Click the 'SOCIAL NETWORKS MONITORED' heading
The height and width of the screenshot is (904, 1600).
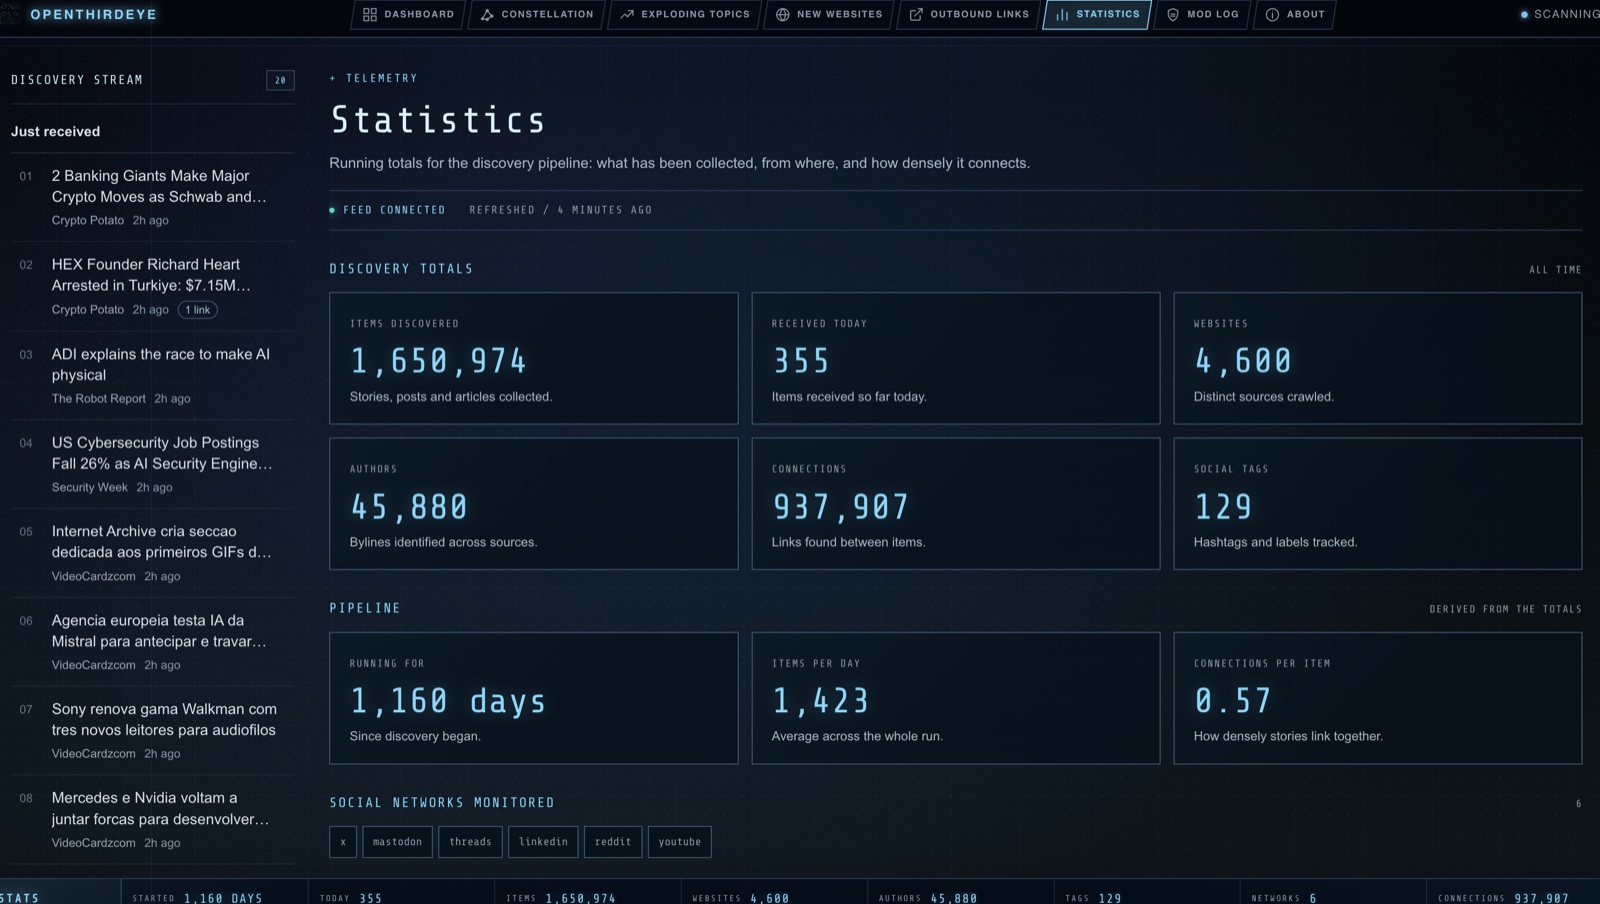tap(442, 803)
